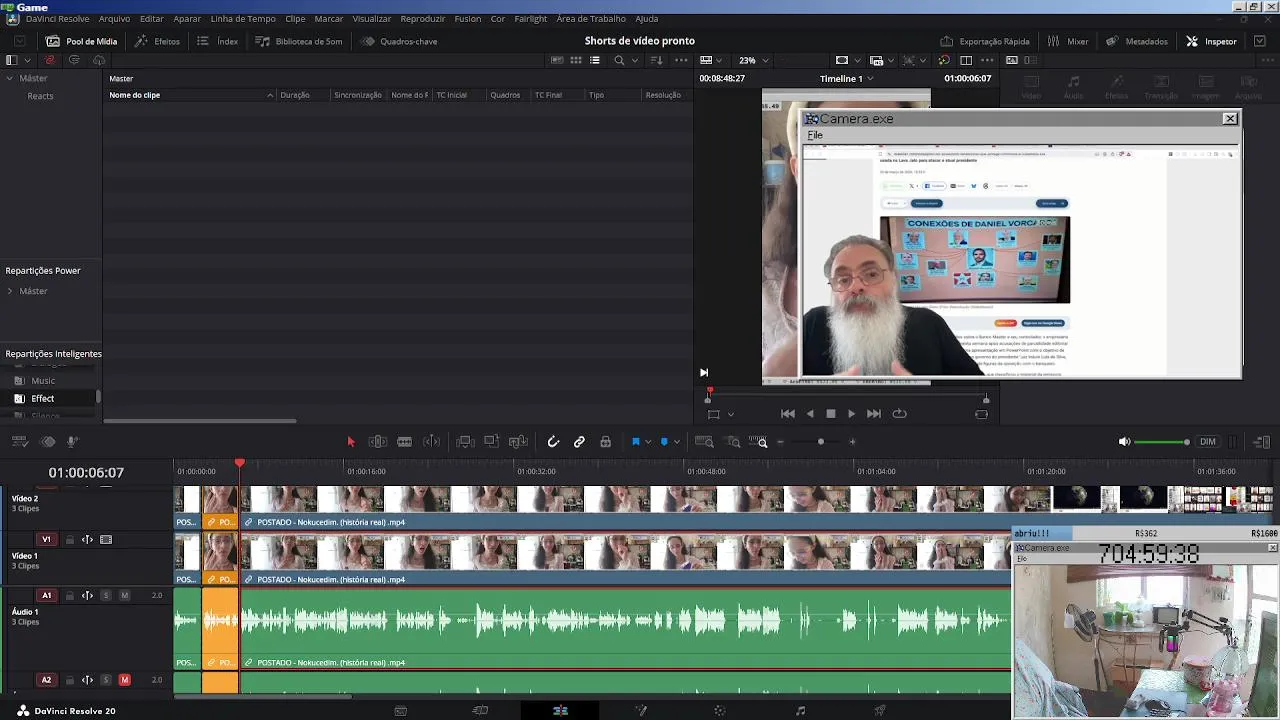Viewport: 1280px width, 720px height.
Task: Click the insert clip icon
Action: 464,442
